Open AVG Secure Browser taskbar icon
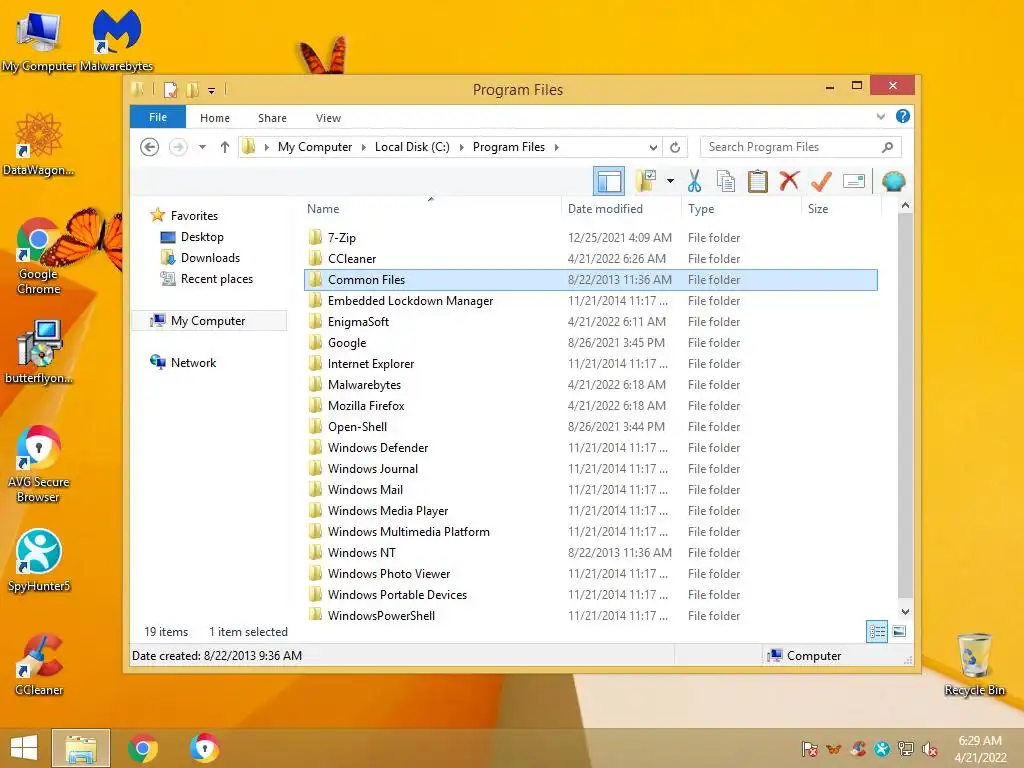 click(x=204, y=748)
